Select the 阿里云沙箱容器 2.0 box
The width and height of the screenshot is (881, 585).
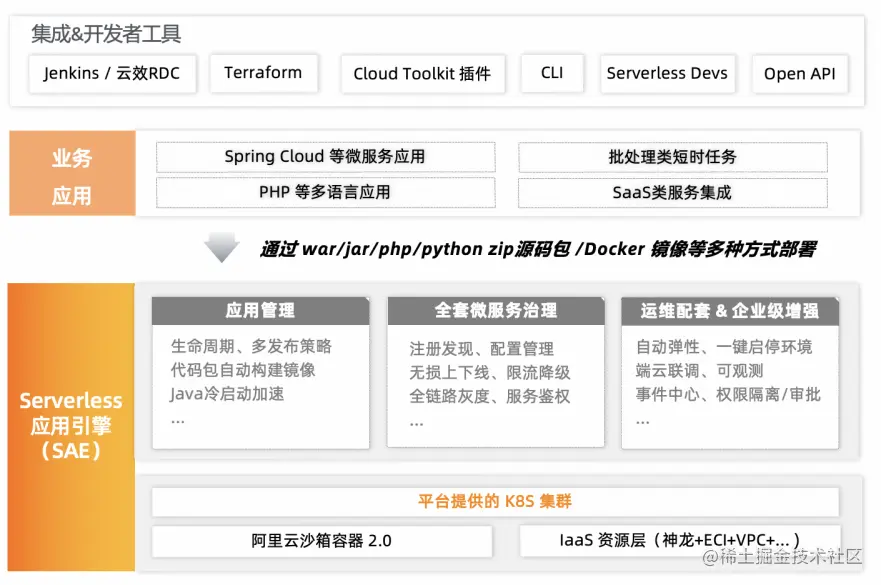[x=322, y=541]
